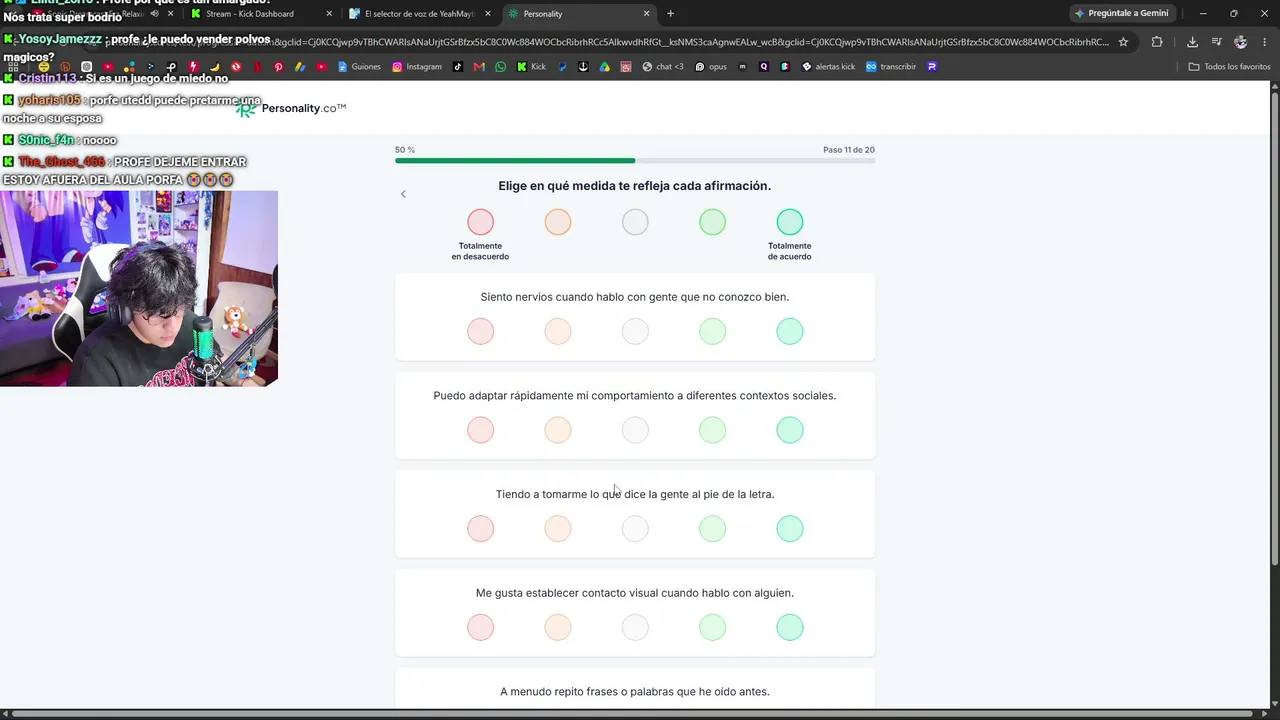
Task: Open the Kick bookmark
Action: (x=532, y=67)
